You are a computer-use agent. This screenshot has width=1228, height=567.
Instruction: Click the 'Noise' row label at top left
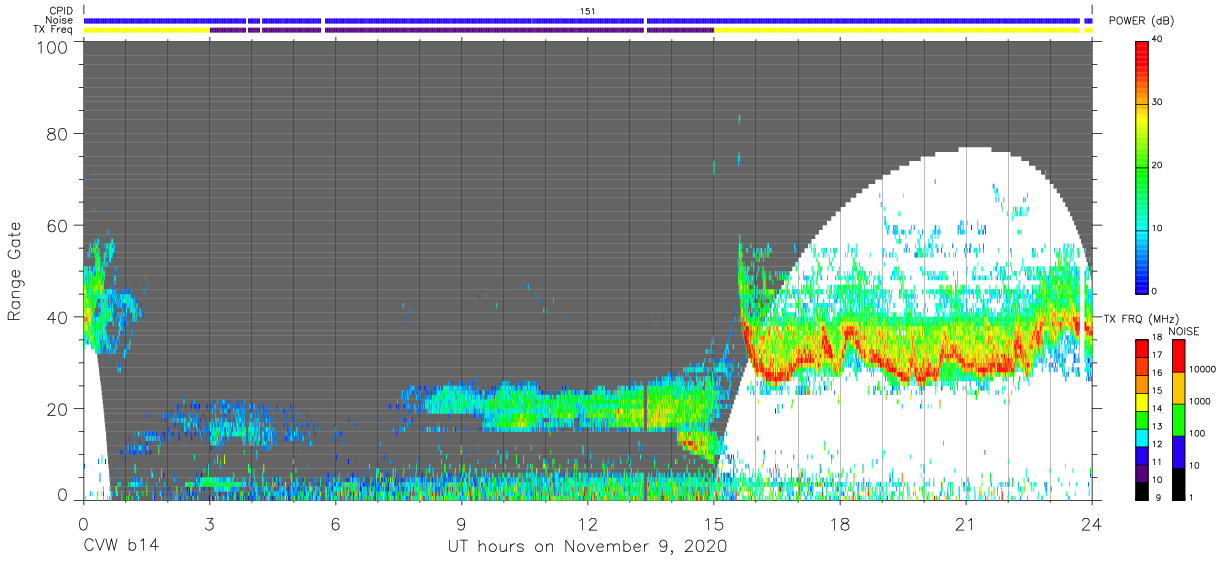tap(59, 20)
